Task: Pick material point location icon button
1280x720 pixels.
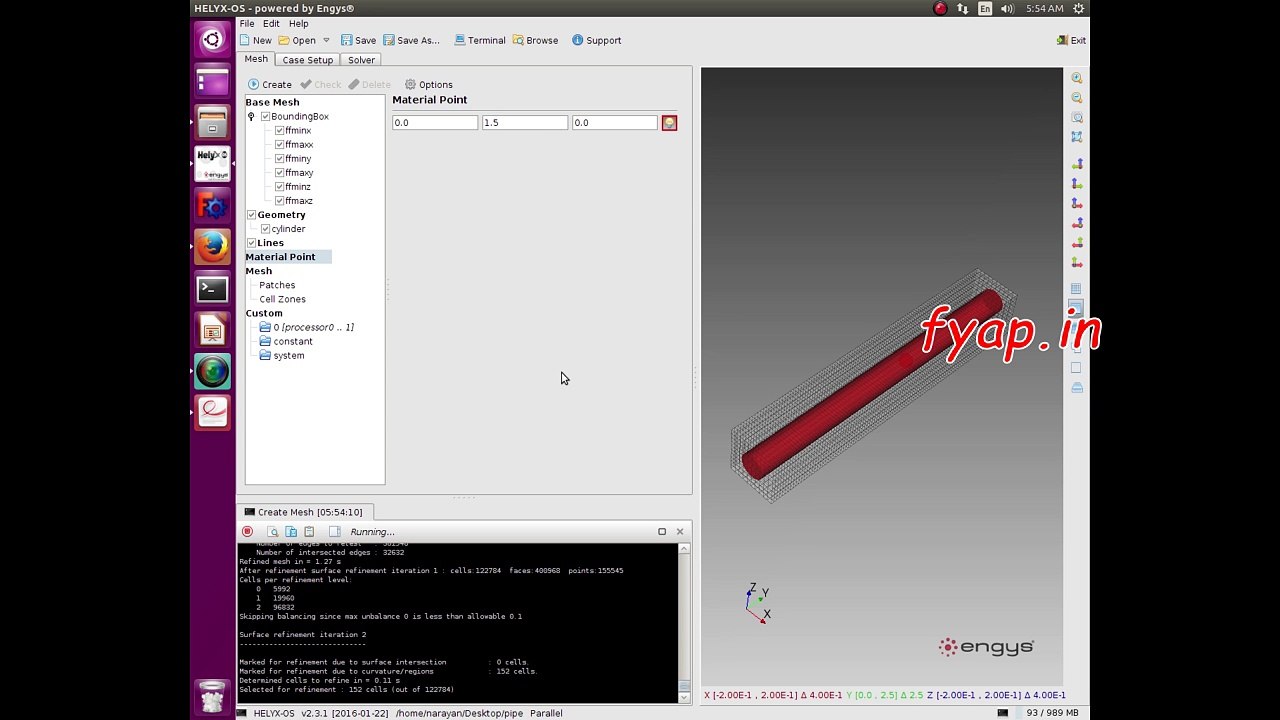Action: coord(669,123)
